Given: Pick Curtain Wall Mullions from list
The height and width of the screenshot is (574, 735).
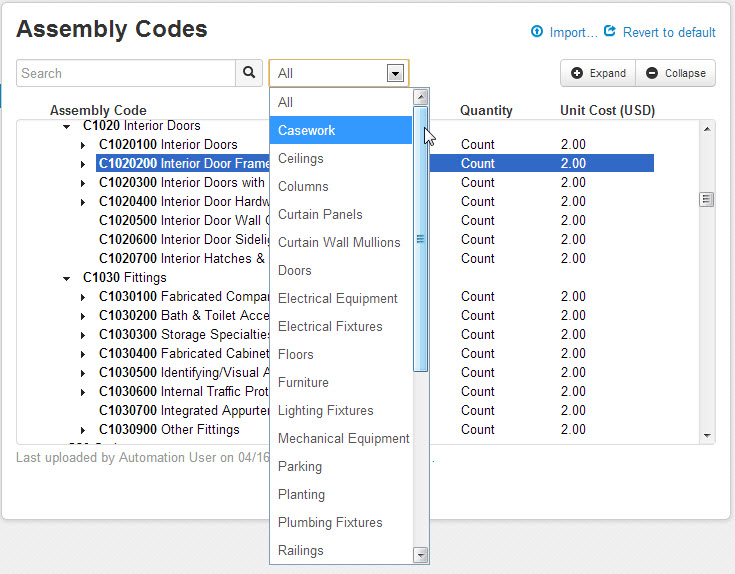Looking at the screenshot, I should (x=339, y=242).
